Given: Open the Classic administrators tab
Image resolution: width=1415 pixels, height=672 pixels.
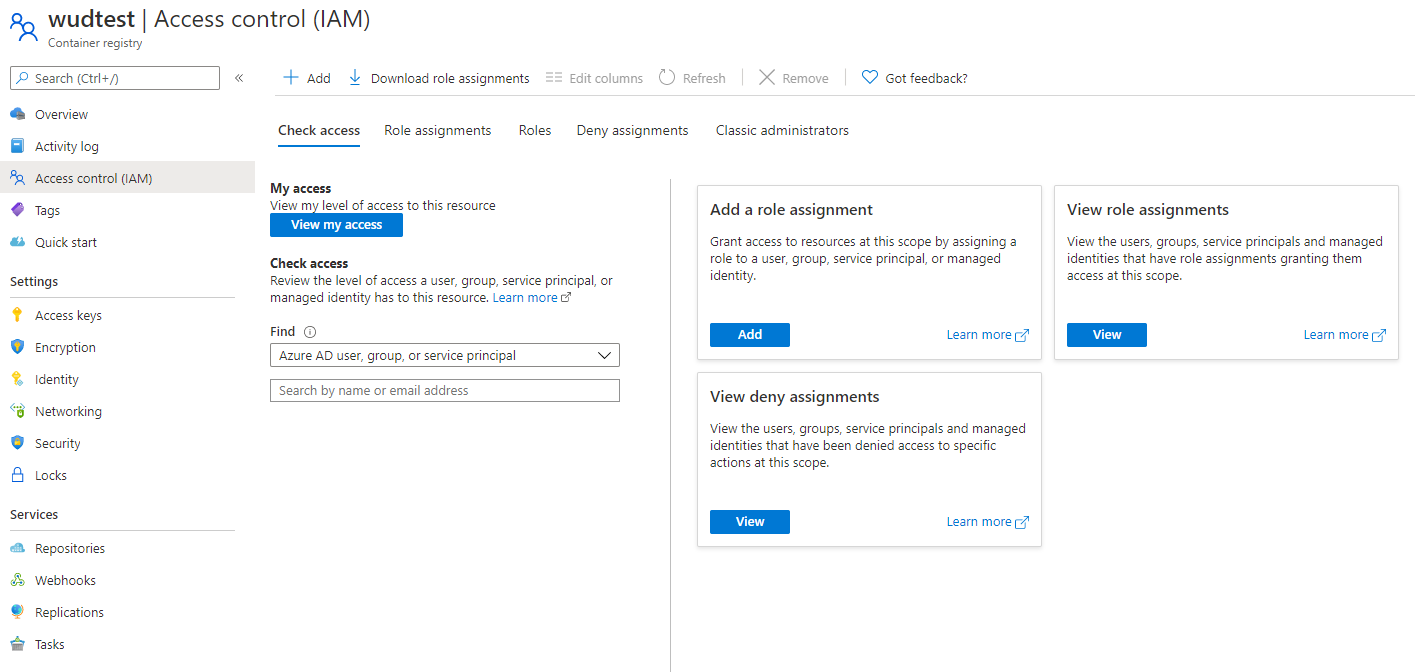Looking at the screenshot, I should 782,130.
